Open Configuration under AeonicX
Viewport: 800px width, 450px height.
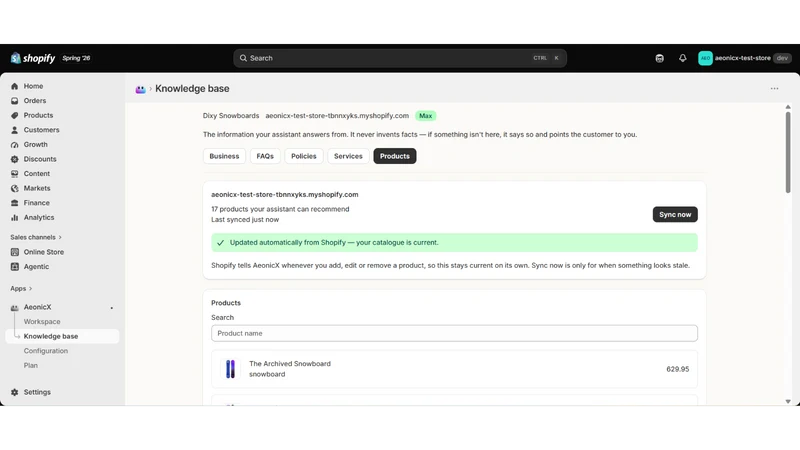click(46, 351)
